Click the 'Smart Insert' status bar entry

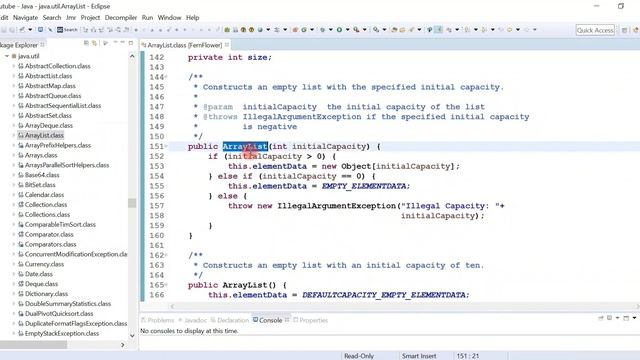pos(419,356)
